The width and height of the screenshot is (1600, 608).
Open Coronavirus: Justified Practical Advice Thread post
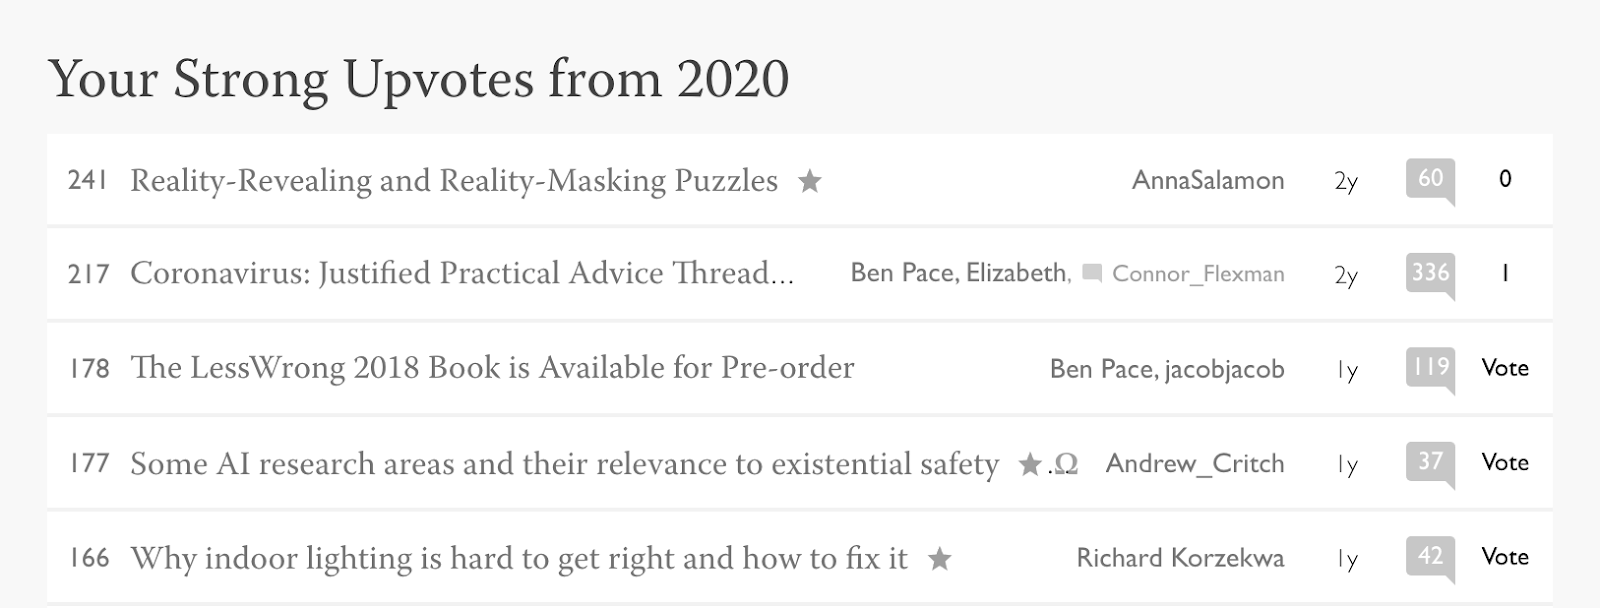click(462, 273)
